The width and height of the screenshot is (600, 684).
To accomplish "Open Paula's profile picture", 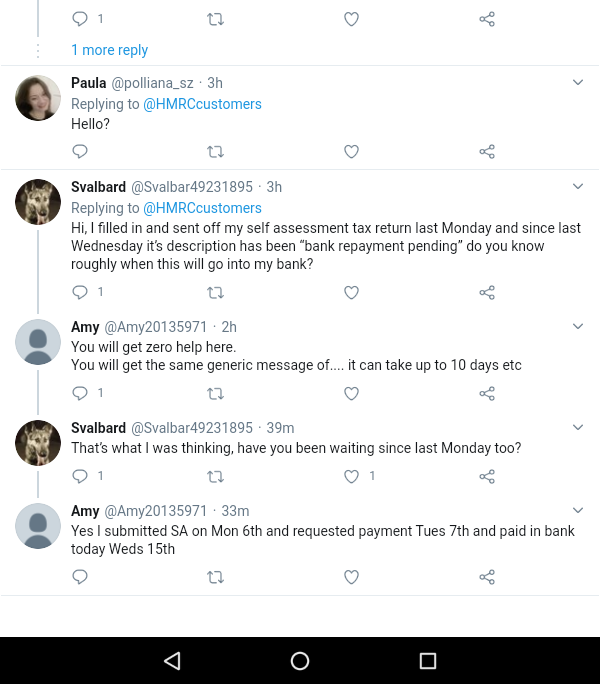I will pos(38,98).
